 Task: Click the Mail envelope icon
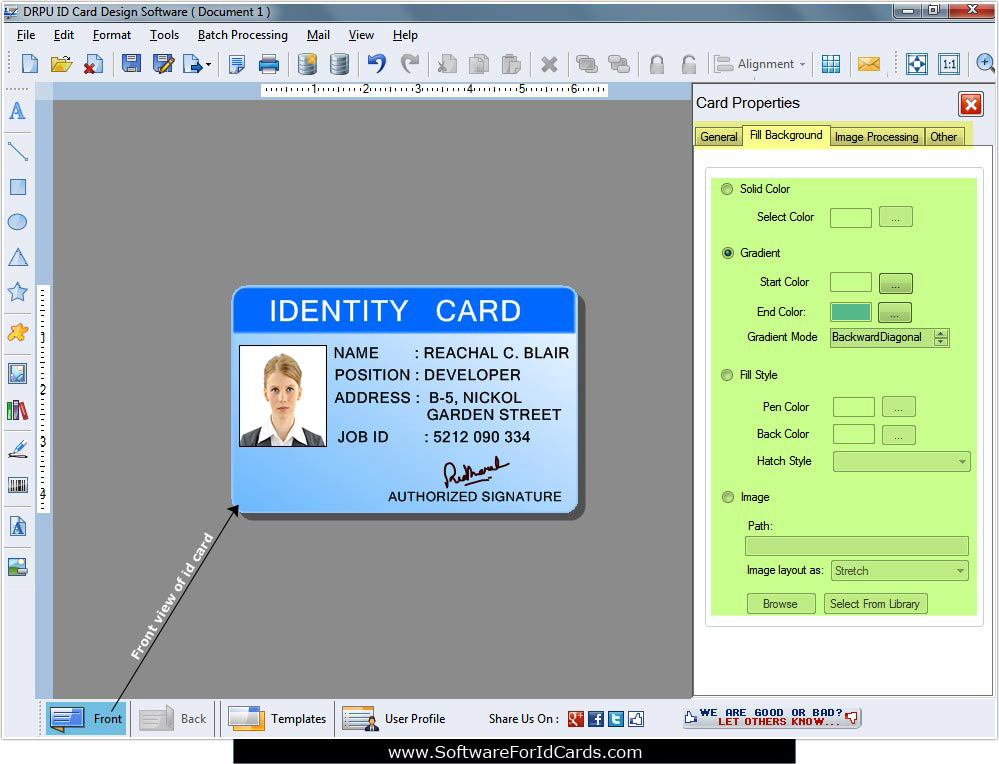pyautogui.click(x=868, y=64)
